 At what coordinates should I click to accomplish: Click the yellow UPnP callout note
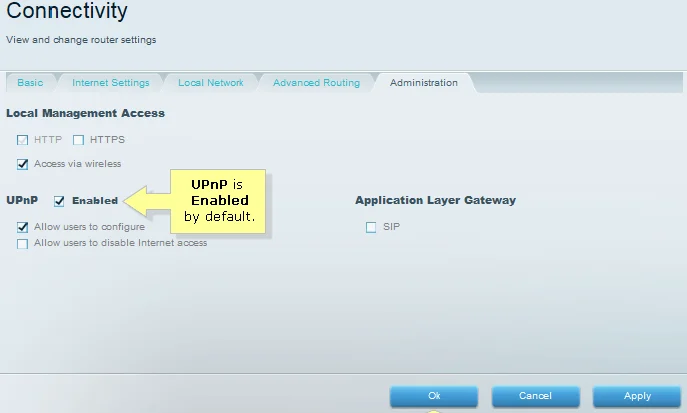[x=219, y=202]
